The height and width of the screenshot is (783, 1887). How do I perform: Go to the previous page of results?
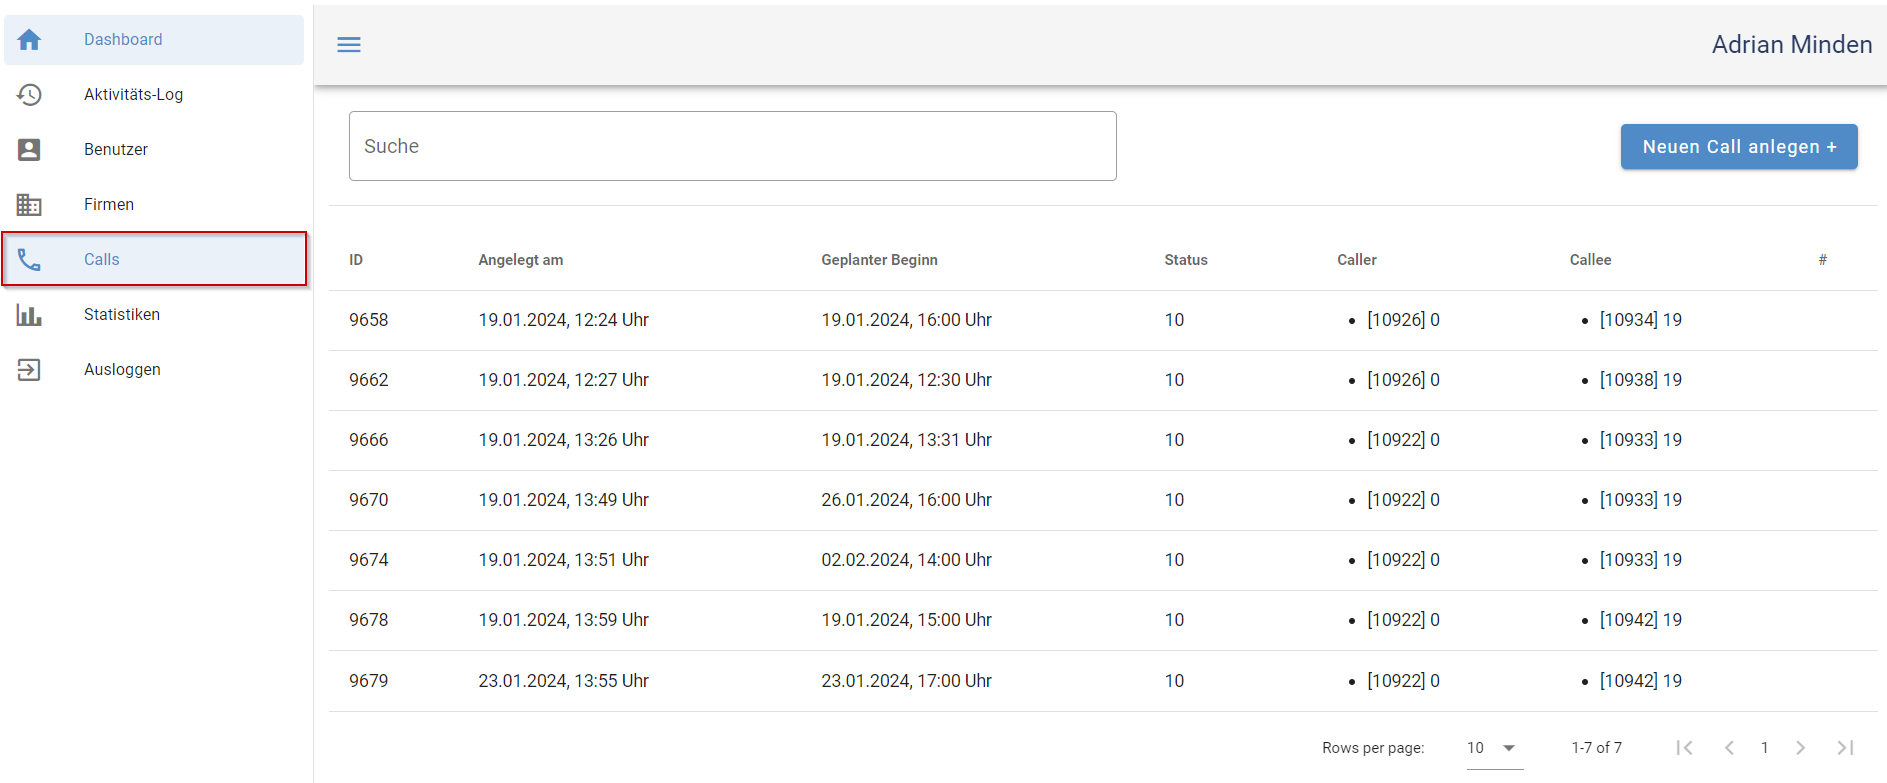point(1729,748)
